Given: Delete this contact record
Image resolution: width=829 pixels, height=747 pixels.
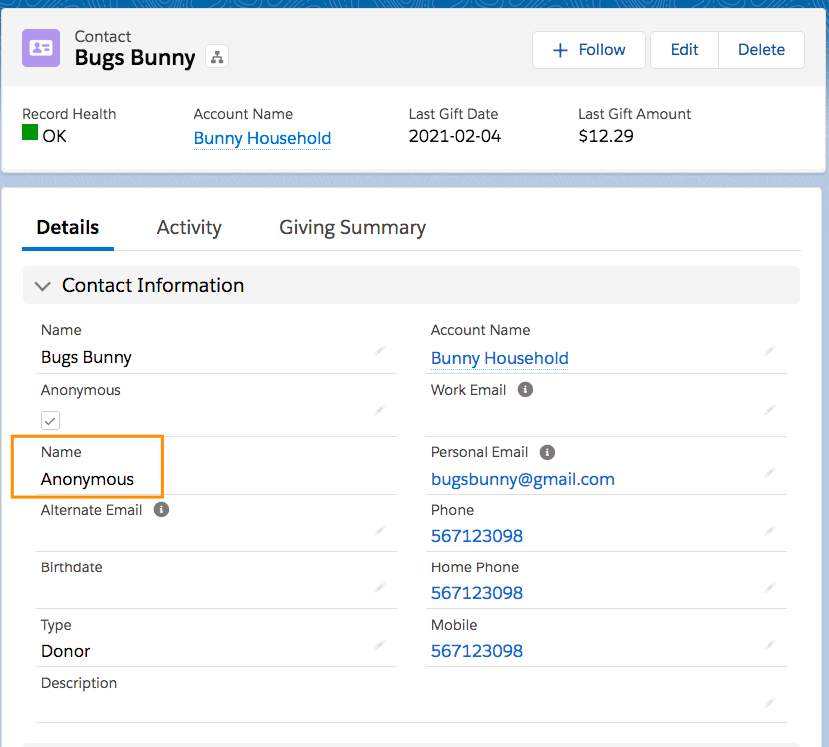Looking at the screenshot, I should tap(761, 50).
